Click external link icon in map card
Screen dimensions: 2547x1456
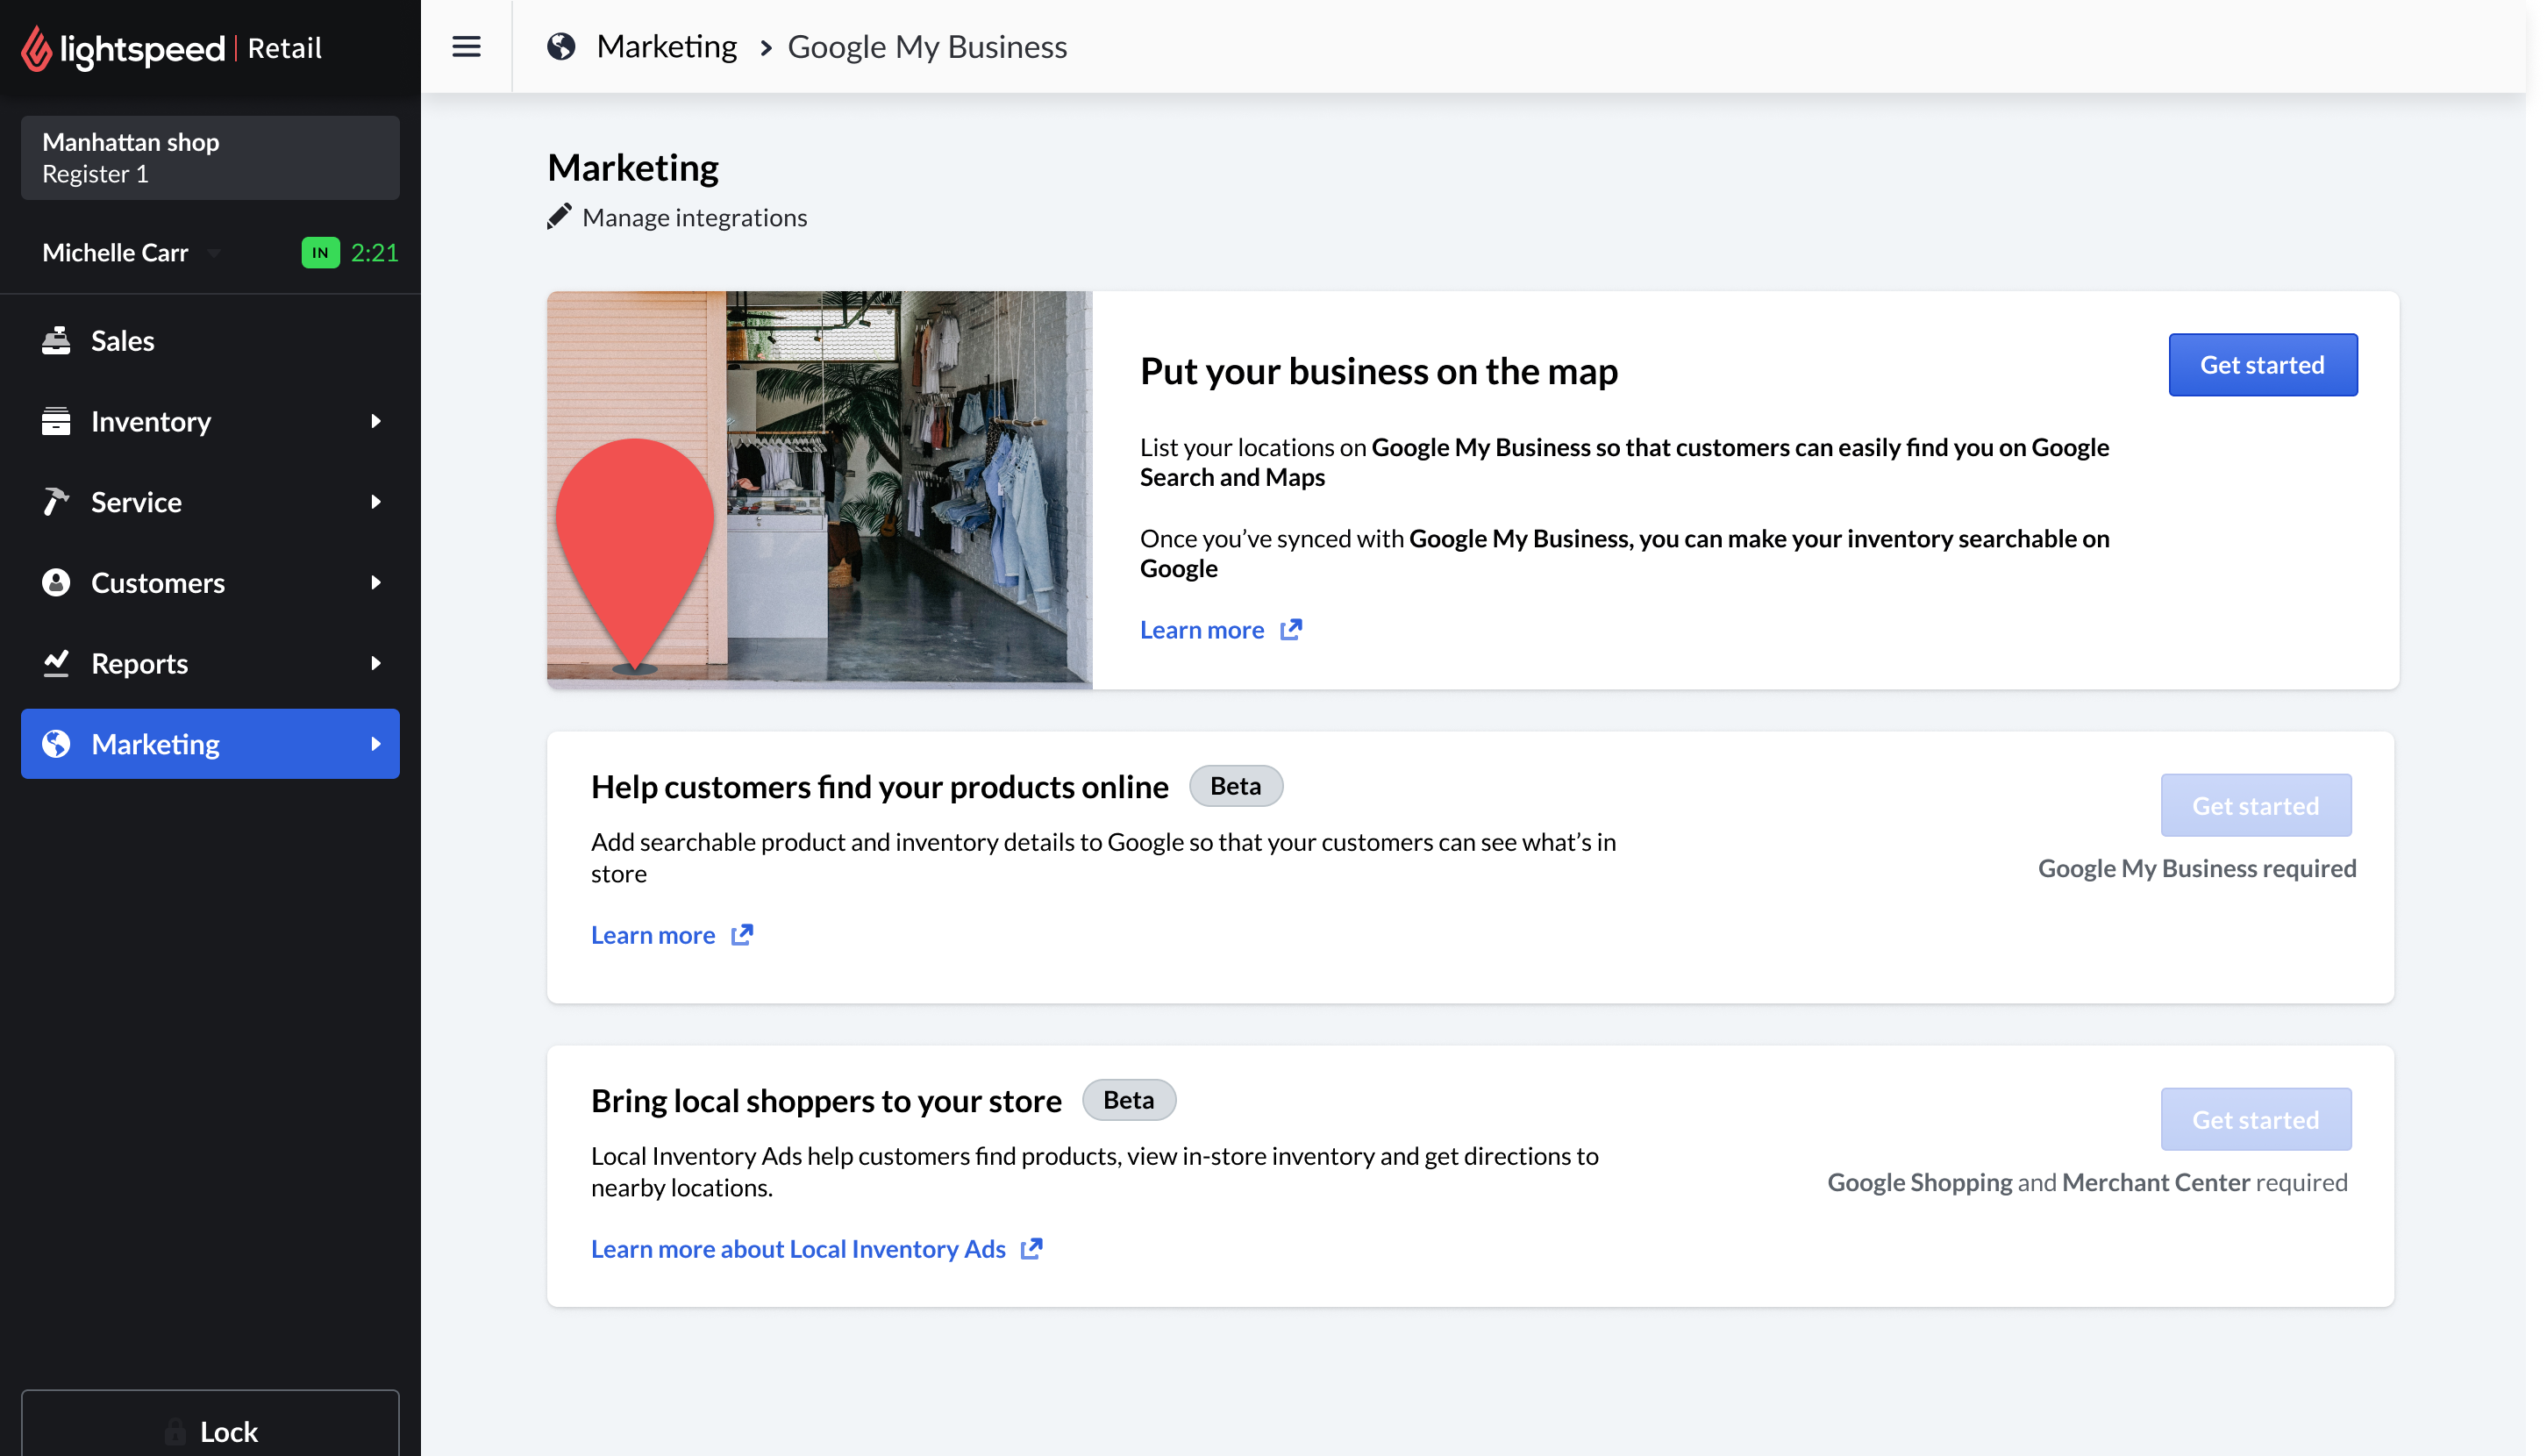[x=1291, y=630]
